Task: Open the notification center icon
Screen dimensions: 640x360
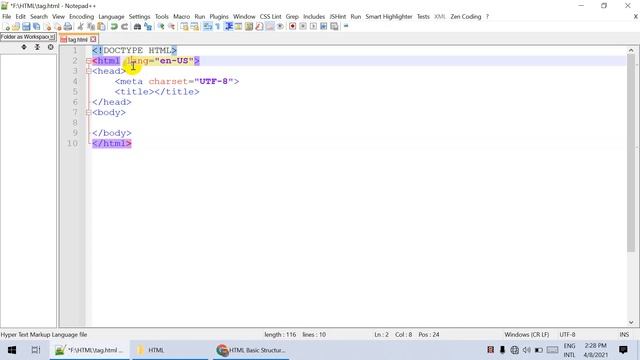Action: 623,350
